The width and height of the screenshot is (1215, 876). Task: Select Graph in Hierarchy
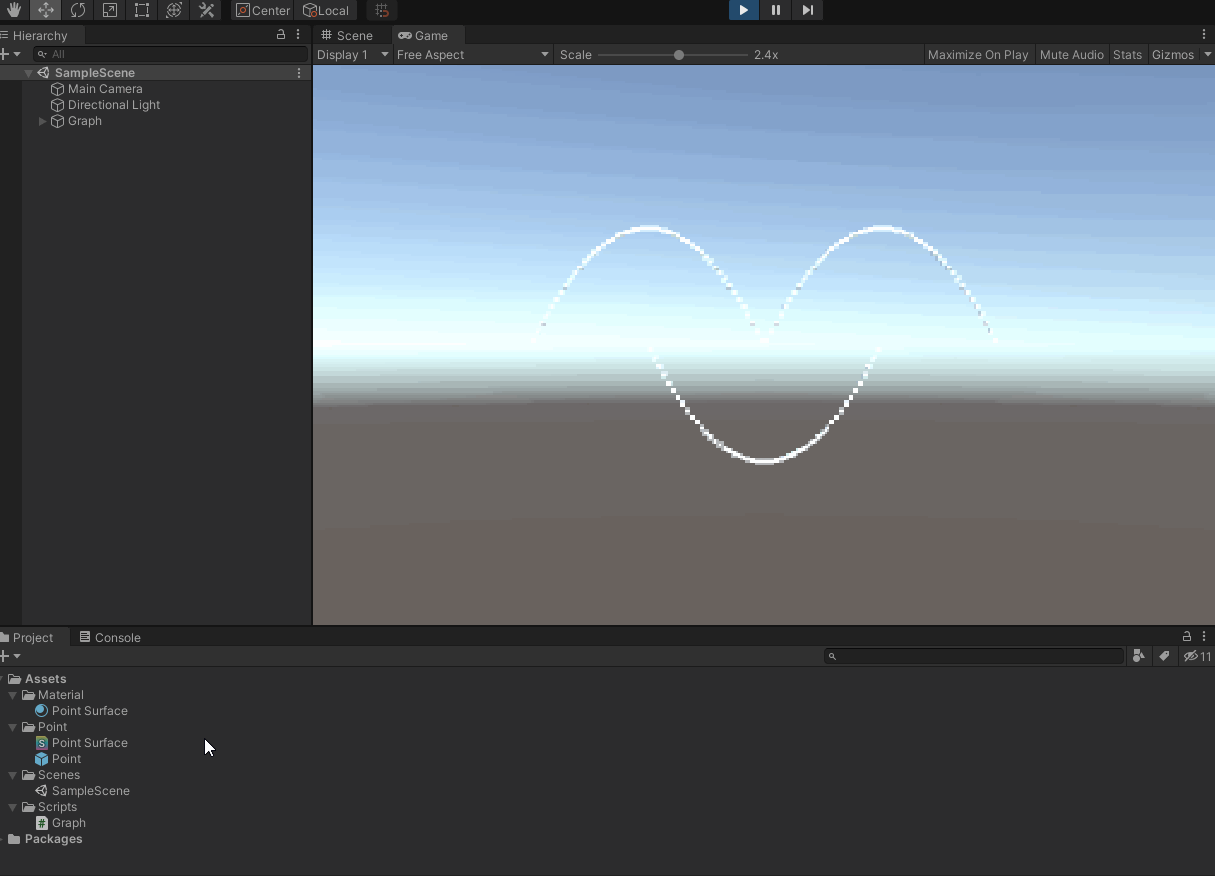[84, 121]
